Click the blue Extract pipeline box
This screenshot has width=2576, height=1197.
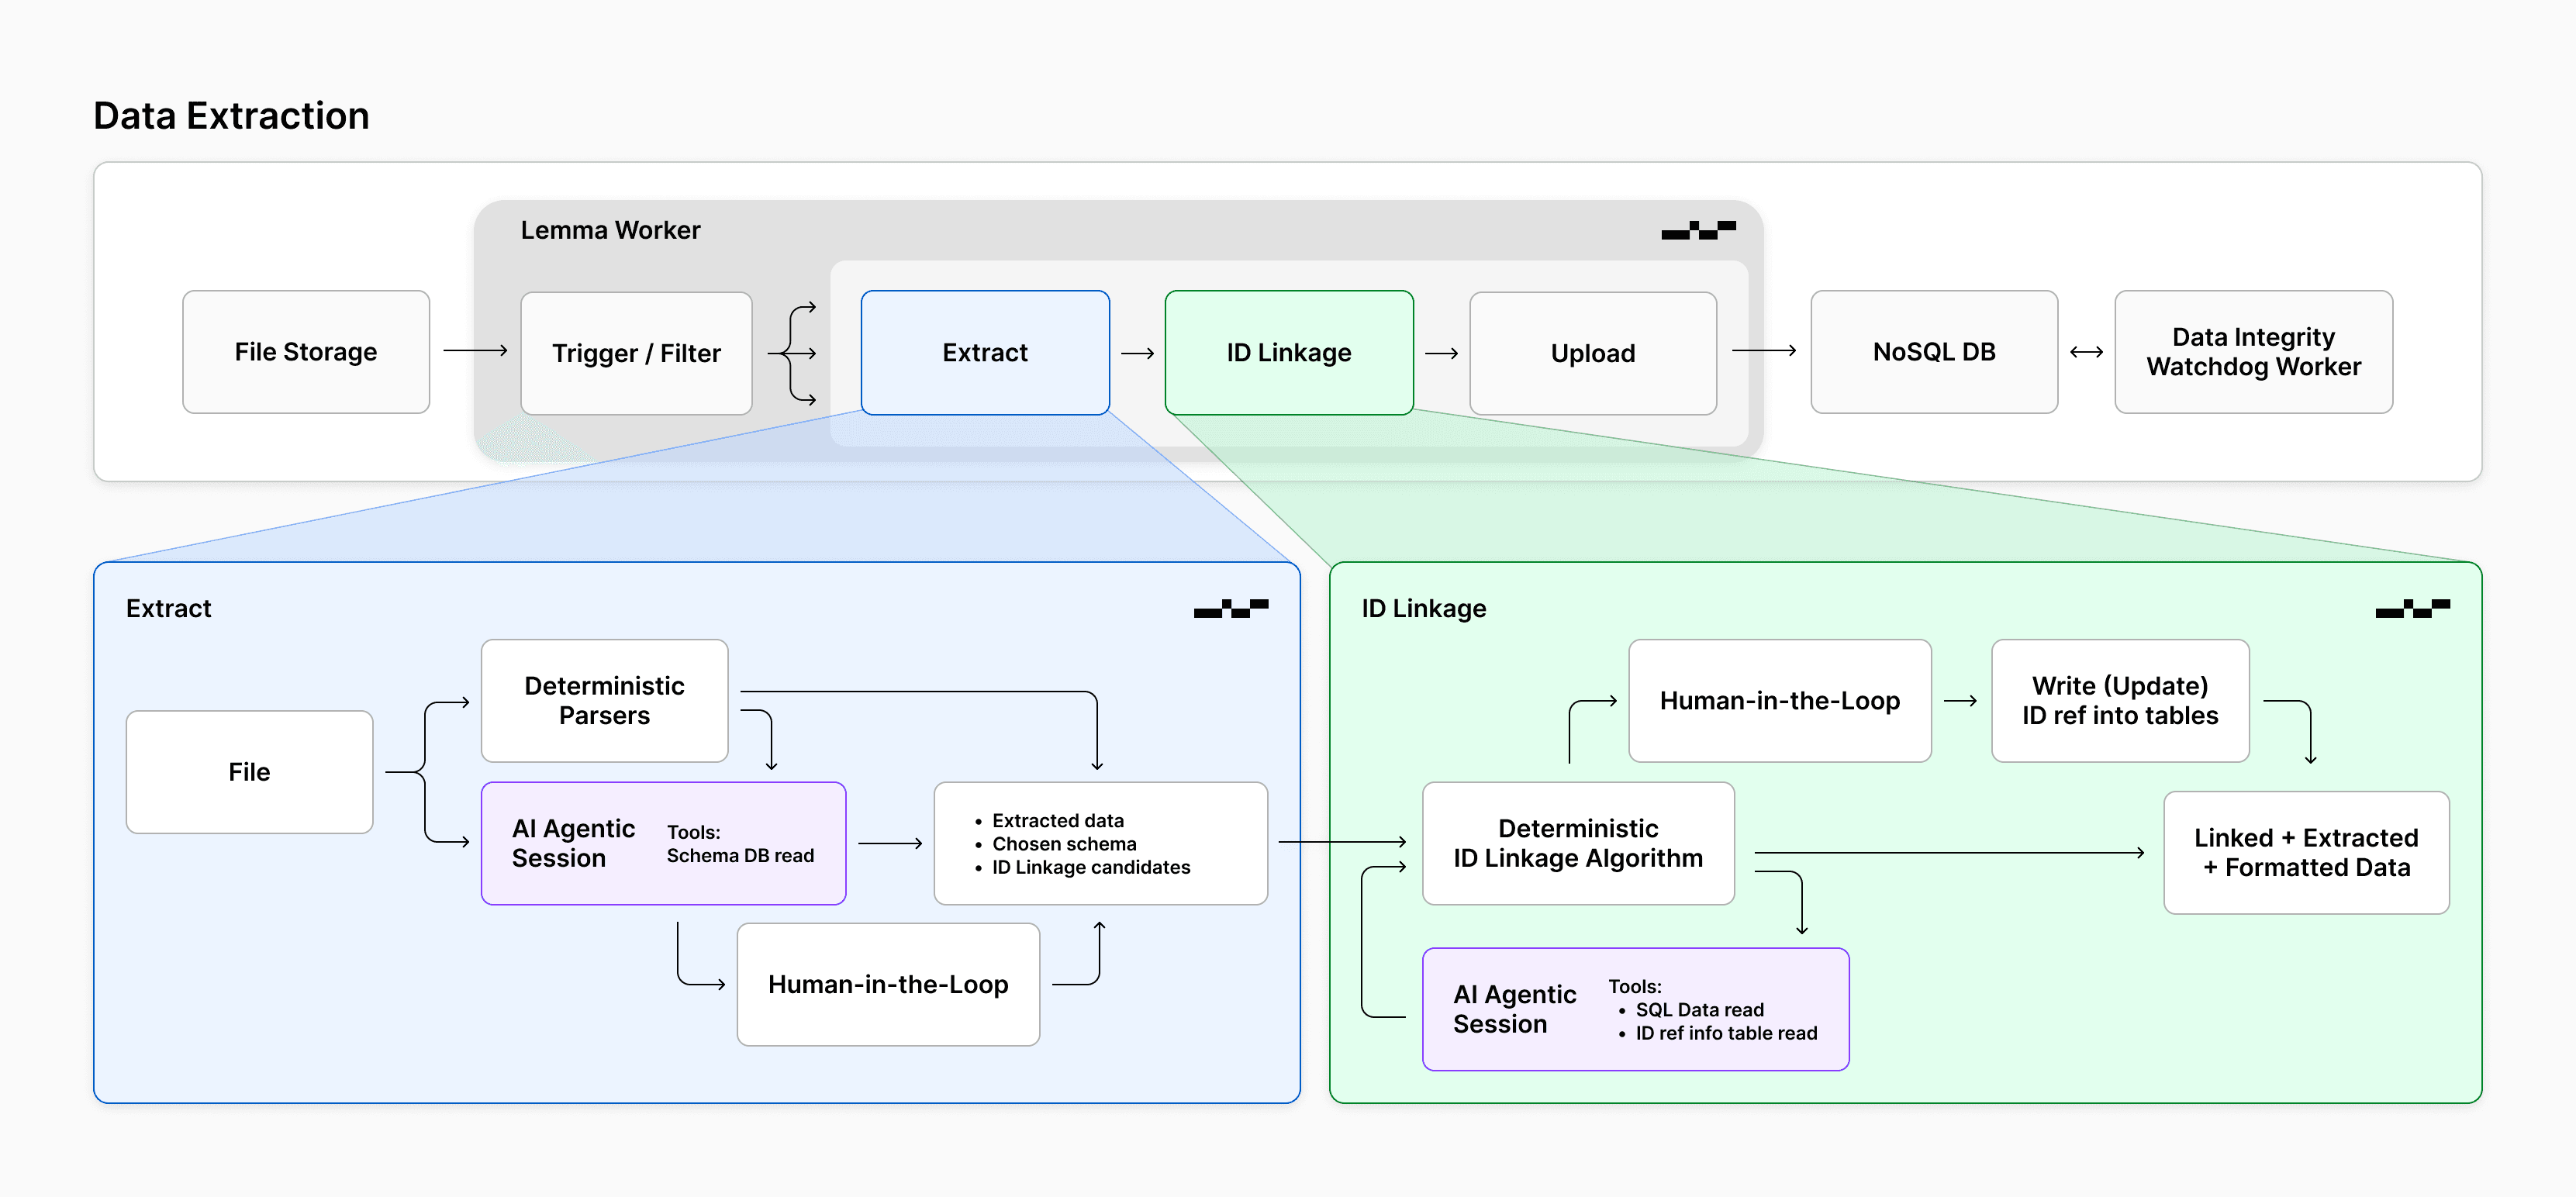[x=985, y=353]
